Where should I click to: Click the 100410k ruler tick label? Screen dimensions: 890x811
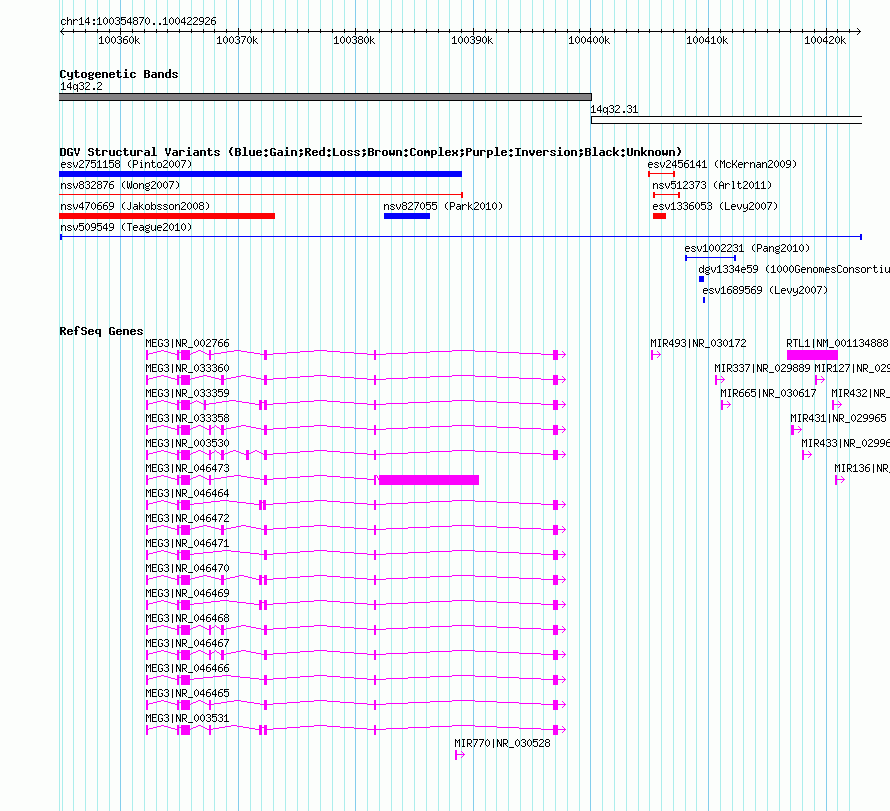(x=707, y=41)
